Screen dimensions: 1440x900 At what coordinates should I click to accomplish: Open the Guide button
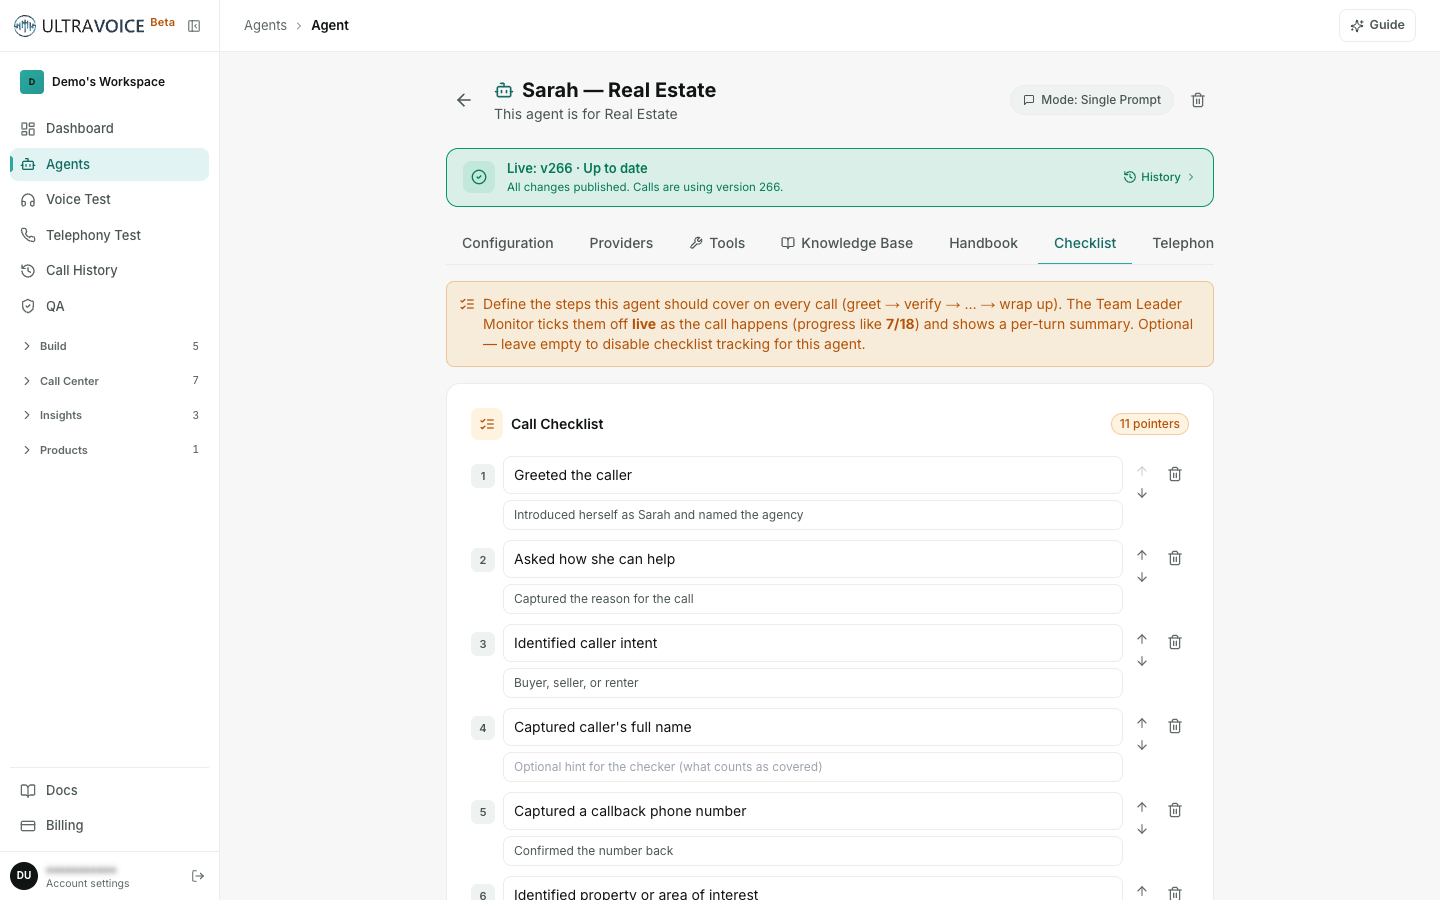click(x=1377, y=25)
